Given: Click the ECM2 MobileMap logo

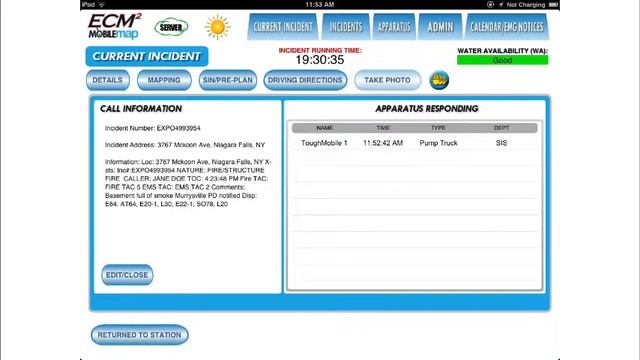Looking at the screenshot, I should click(x=115, y=27).
